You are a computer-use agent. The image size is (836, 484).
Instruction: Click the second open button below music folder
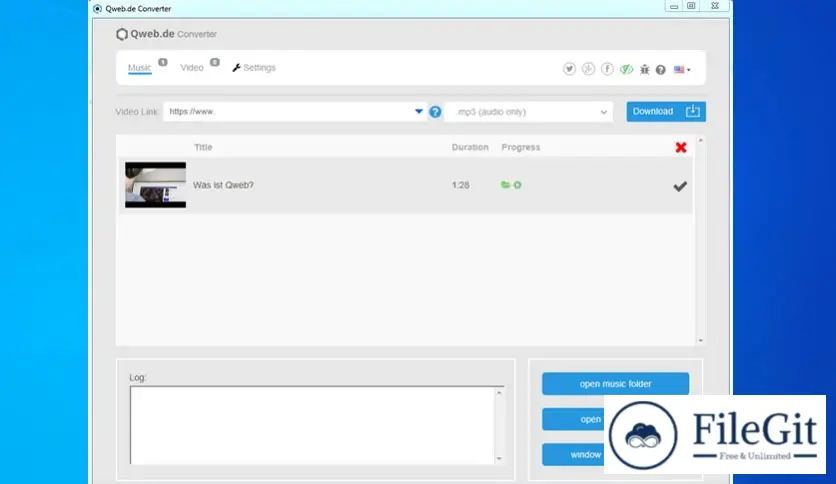tap(573, 420)
